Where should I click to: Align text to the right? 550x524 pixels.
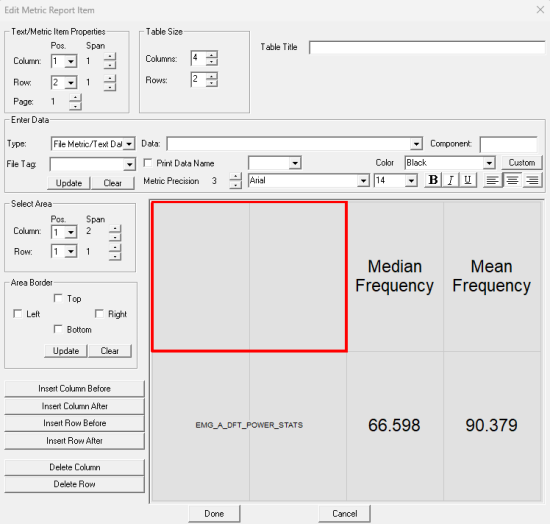pyautogui.click(x=532, y=180)
